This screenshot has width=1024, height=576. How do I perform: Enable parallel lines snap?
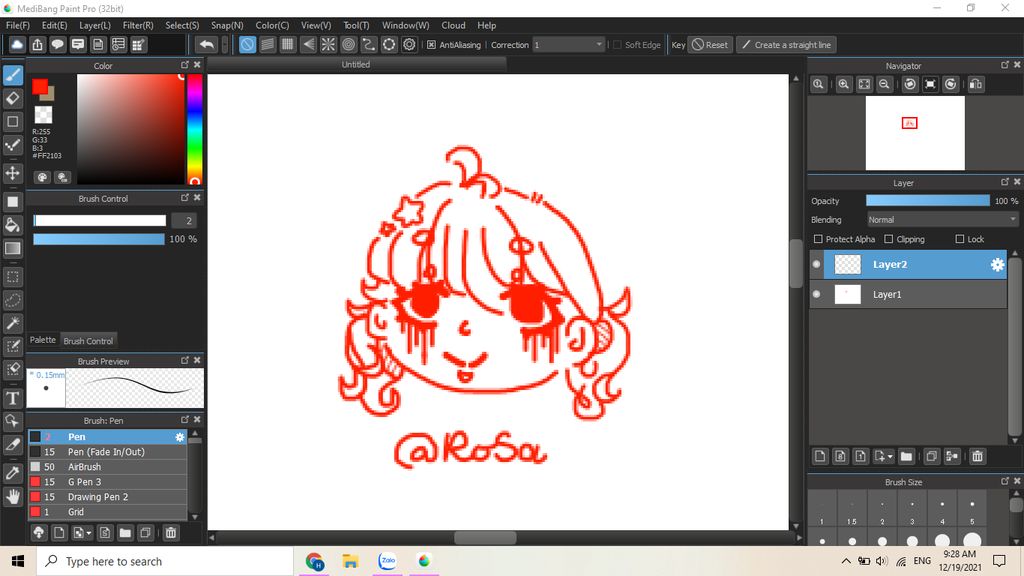268,44
